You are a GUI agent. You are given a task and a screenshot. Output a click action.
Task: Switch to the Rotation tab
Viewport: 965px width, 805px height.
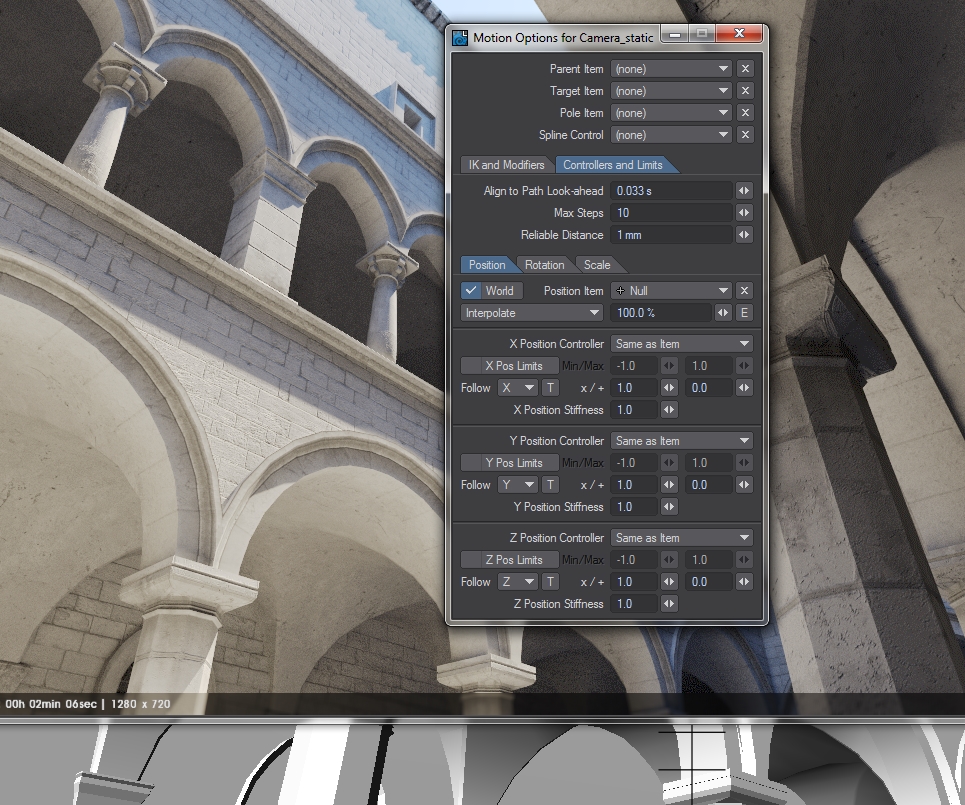pyautogui.click(x=544, y=265)
